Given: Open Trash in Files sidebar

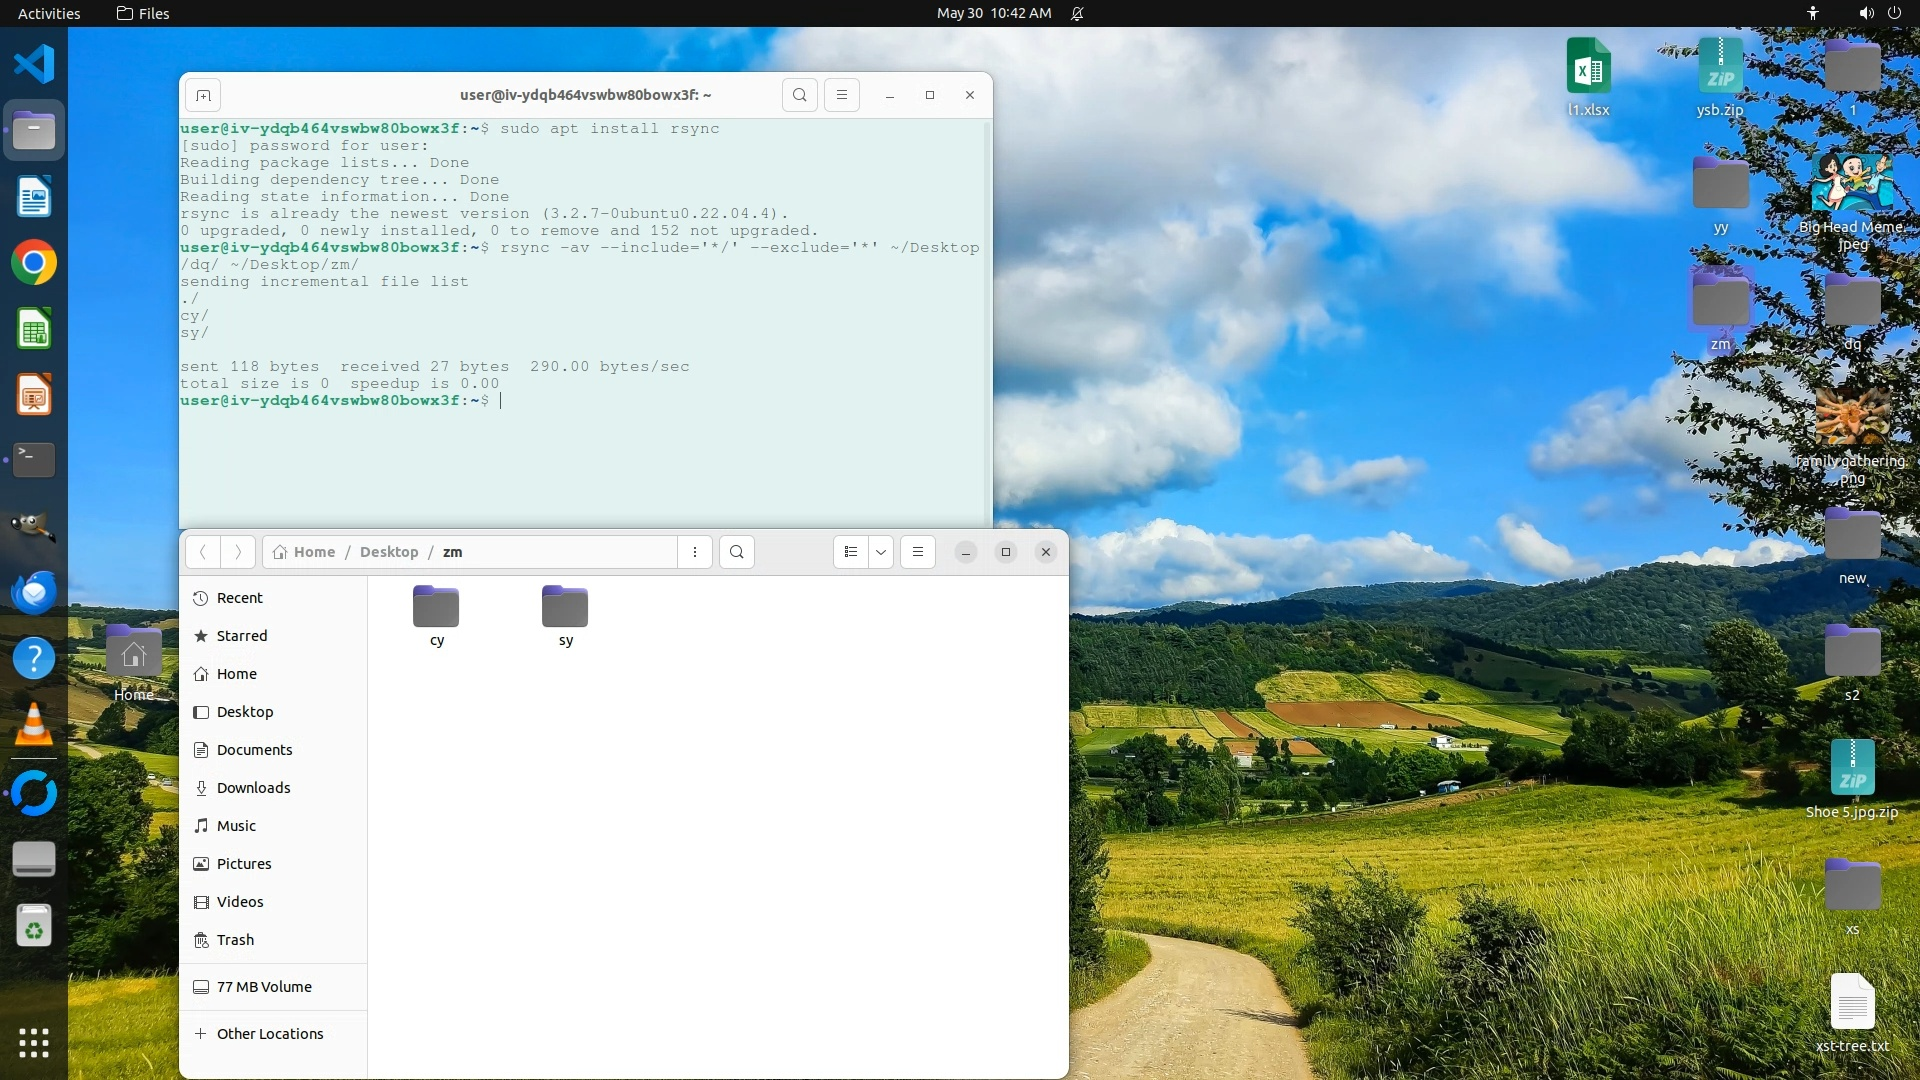Looking at the screenshot, I should (x=235, y=940).
